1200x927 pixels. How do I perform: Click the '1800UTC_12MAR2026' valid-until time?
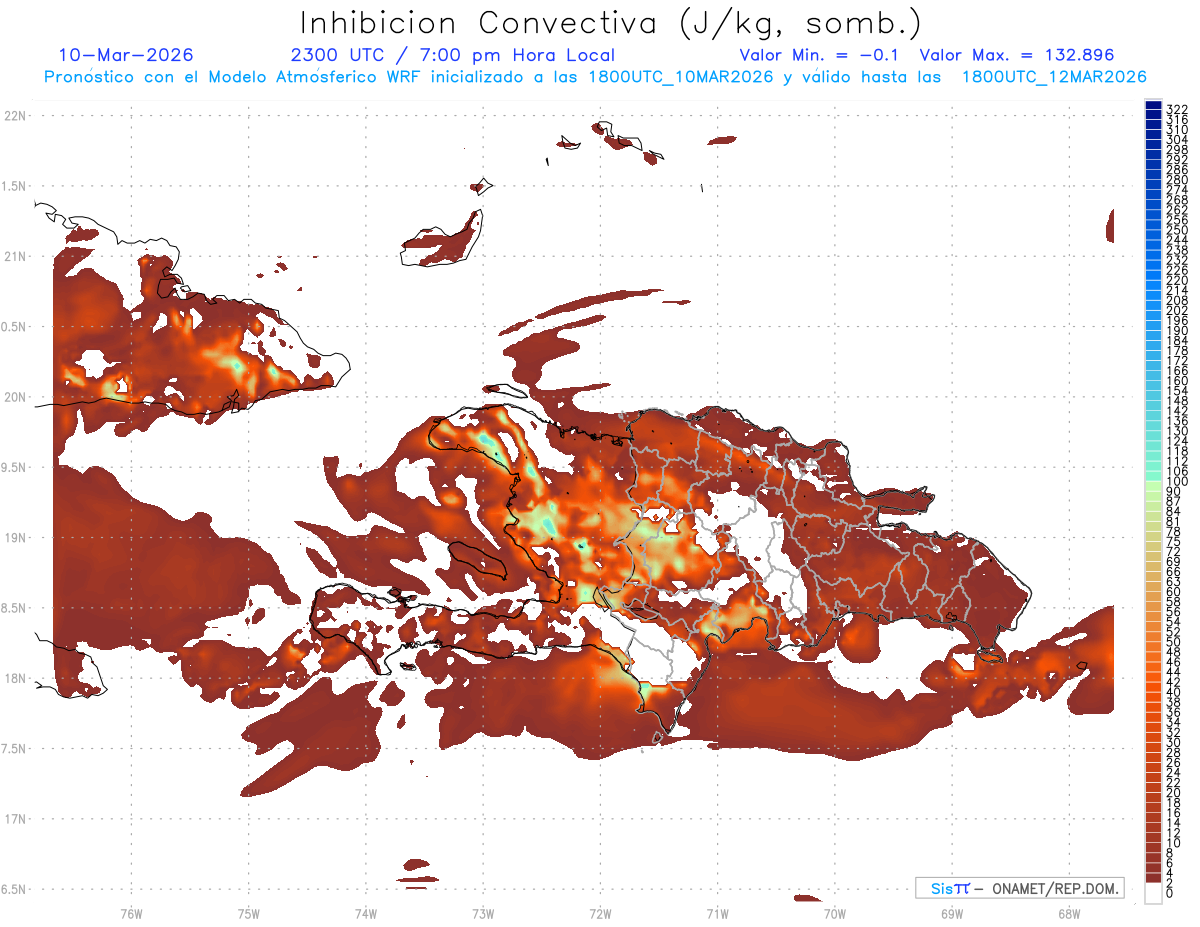click(x=1054, y=77)
